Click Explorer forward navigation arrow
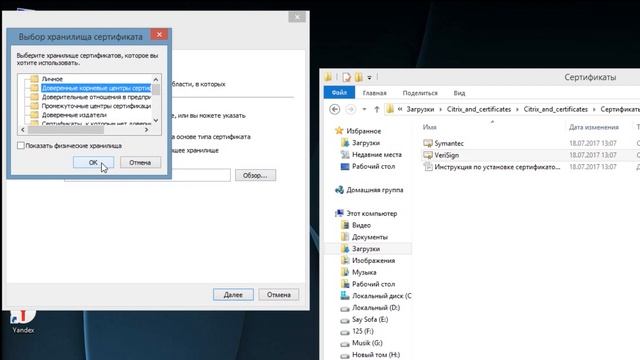 click(x=350, y=109)
